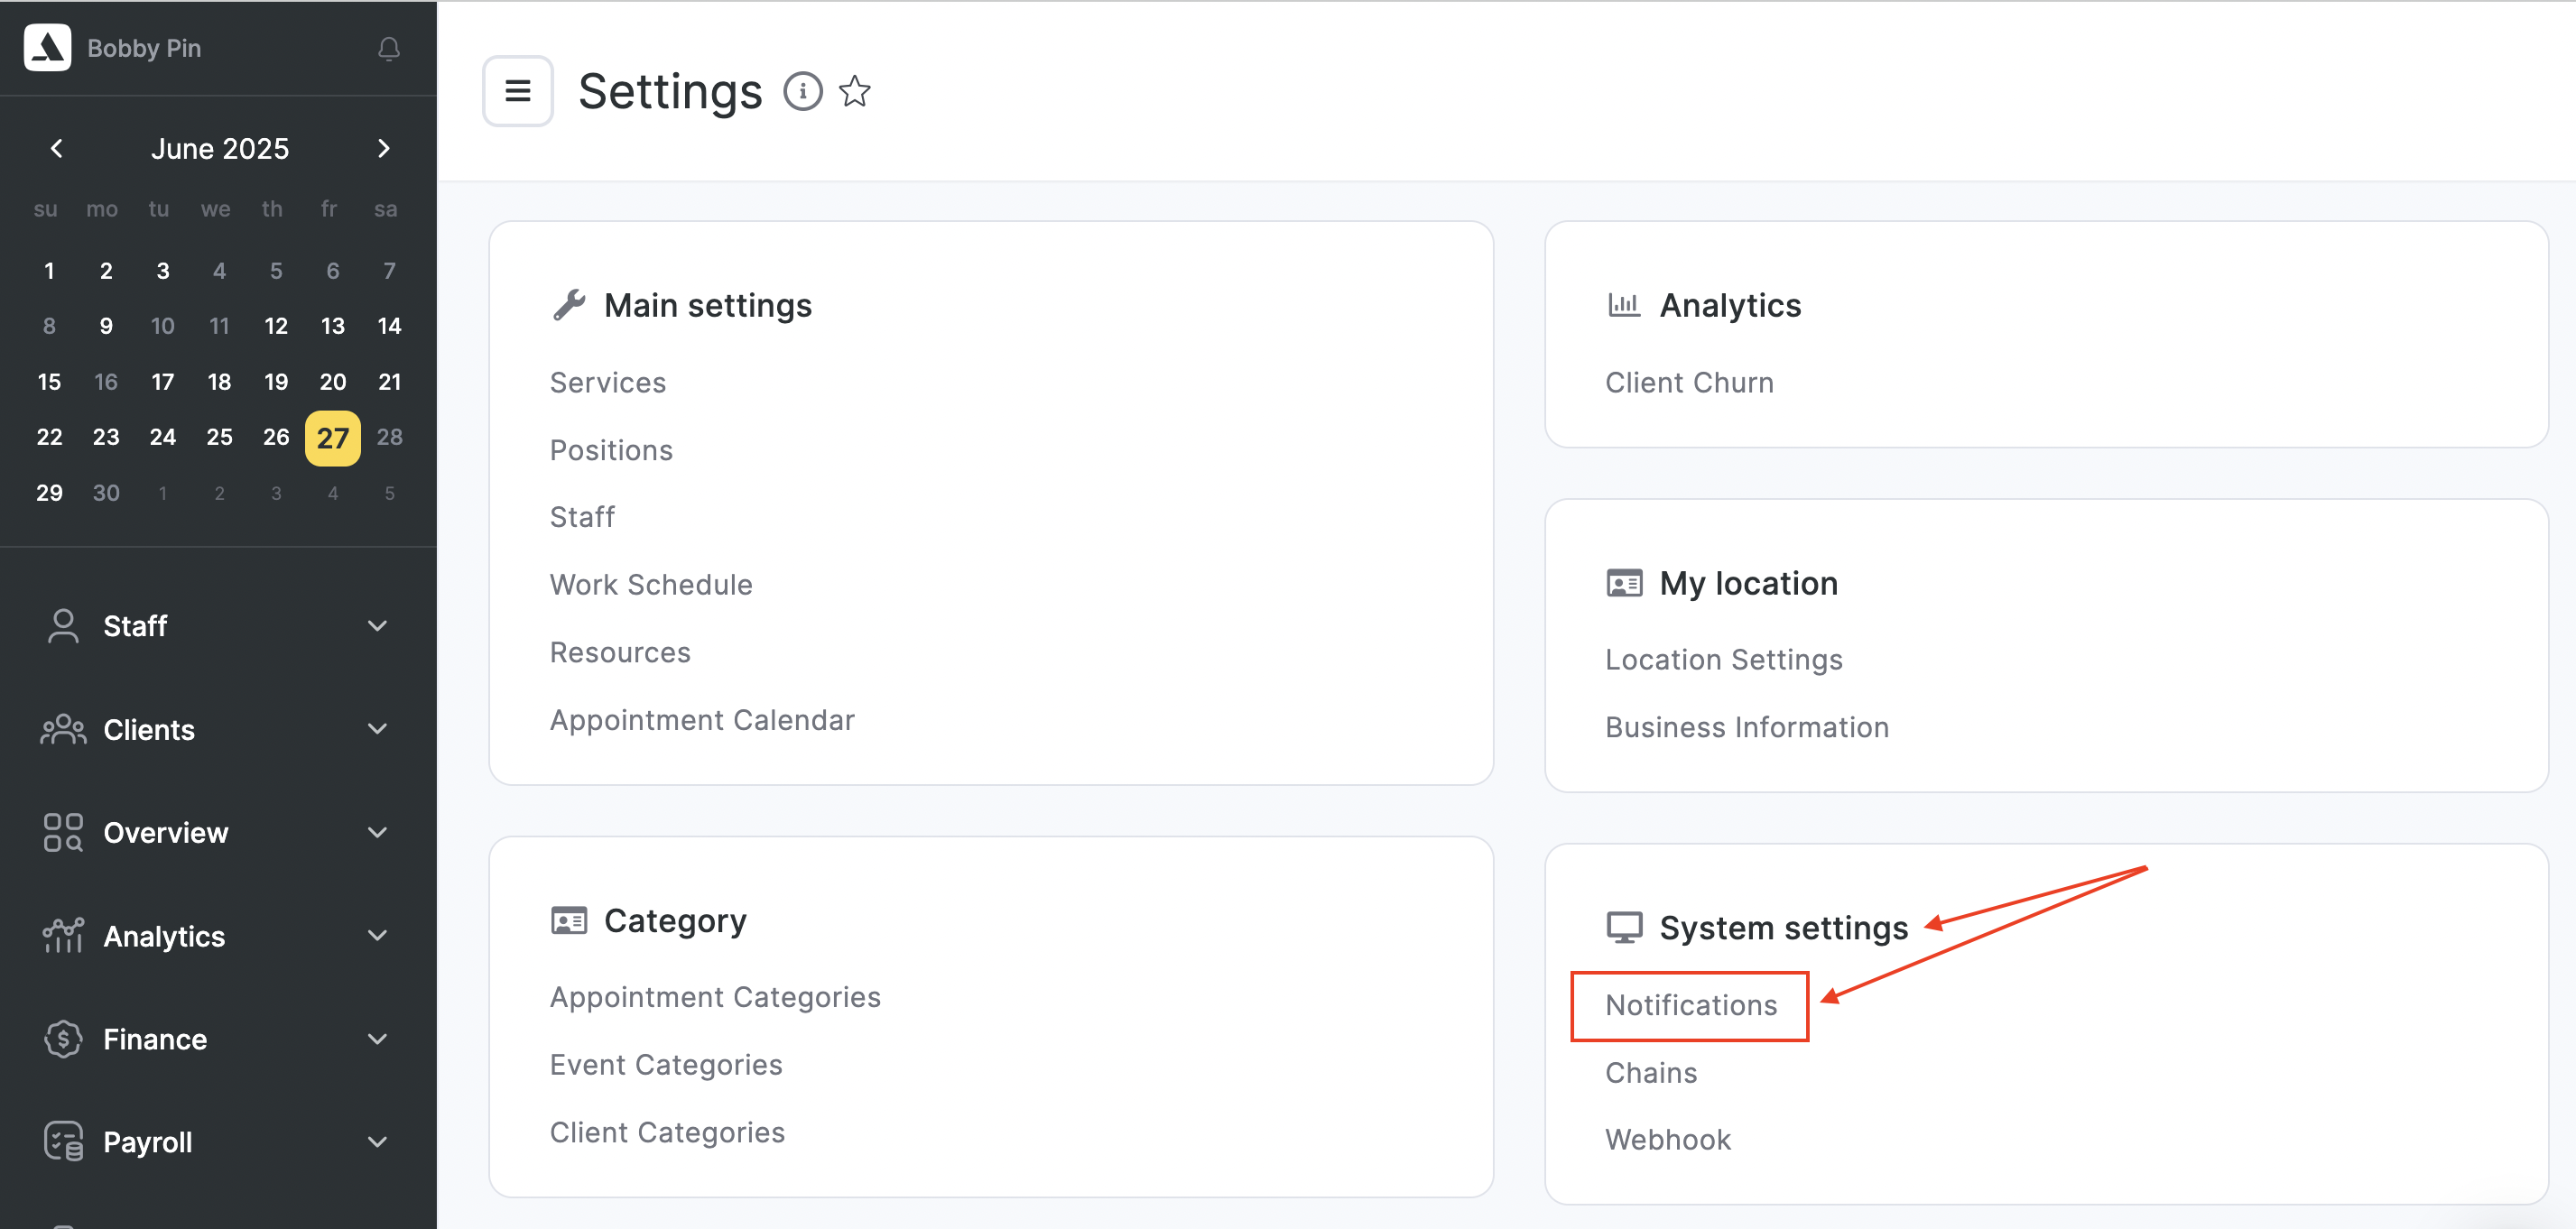This screenshot has height=1229, width=2576.
Task: Mark Settings as favorite with star
Action: point(855,91)
